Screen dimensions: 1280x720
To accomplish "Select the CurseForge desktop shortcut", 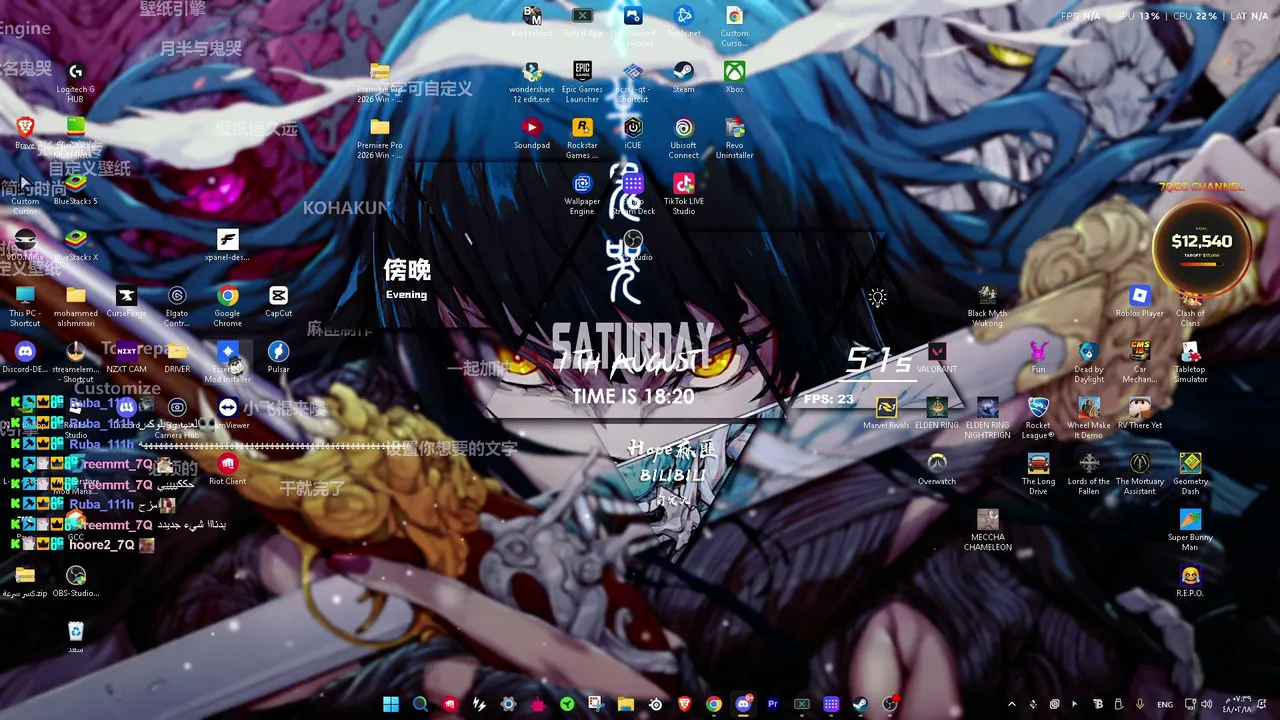I will (x=126, y=301).
